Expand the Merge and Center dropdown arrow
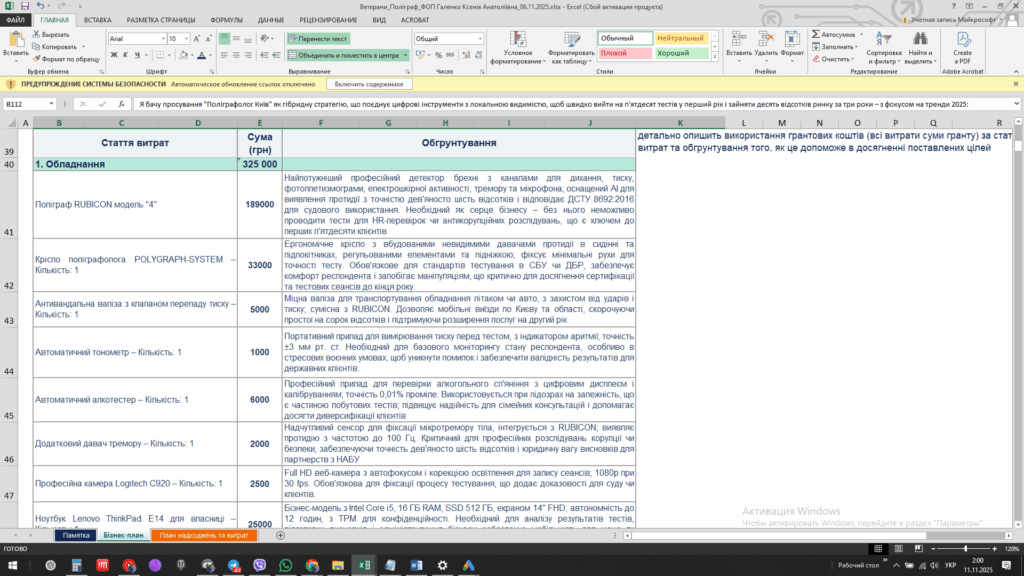The width and height of the screenshot is (1024, 576). (405, 55)
